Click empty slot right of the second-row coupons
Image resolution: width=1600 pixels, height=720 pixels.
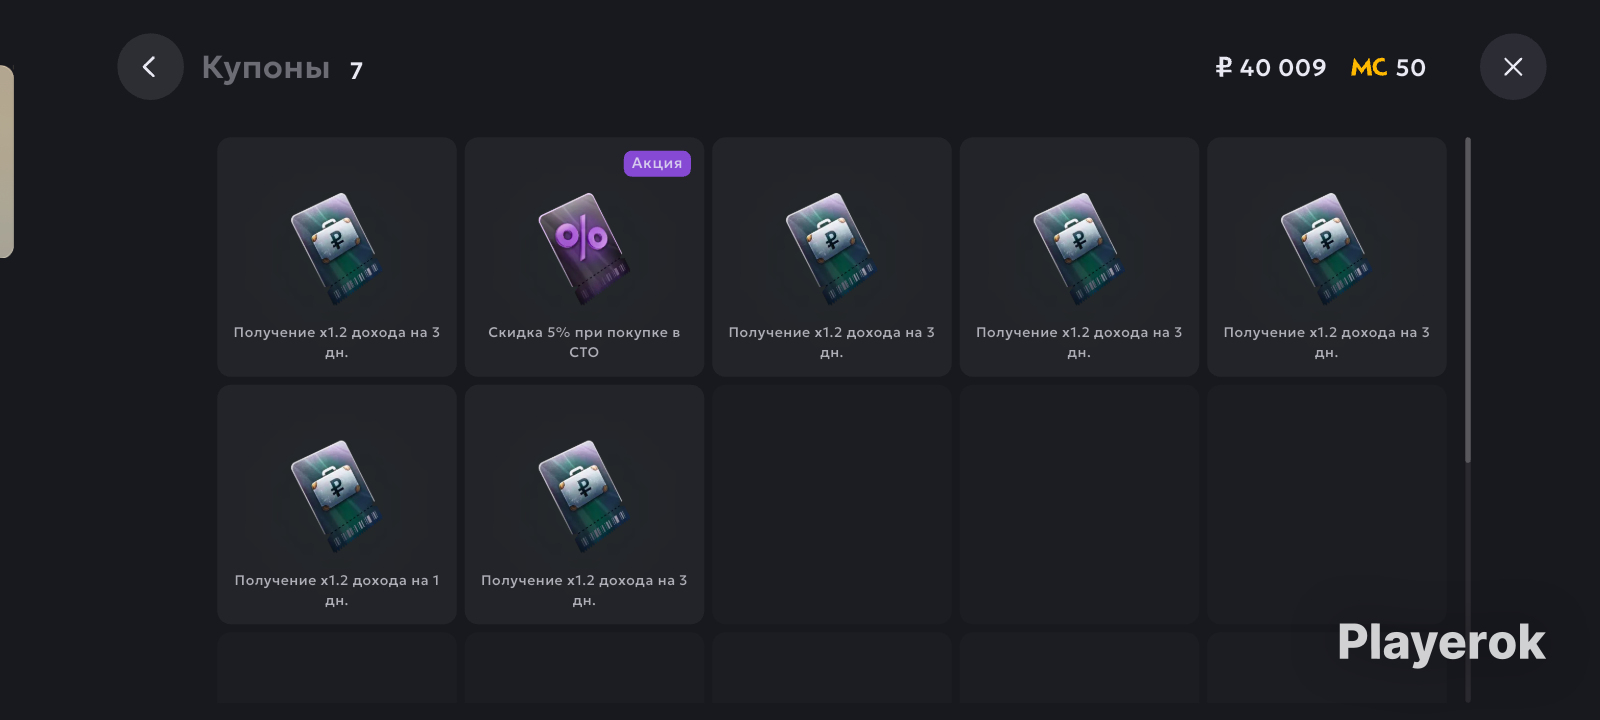point(832,505)
